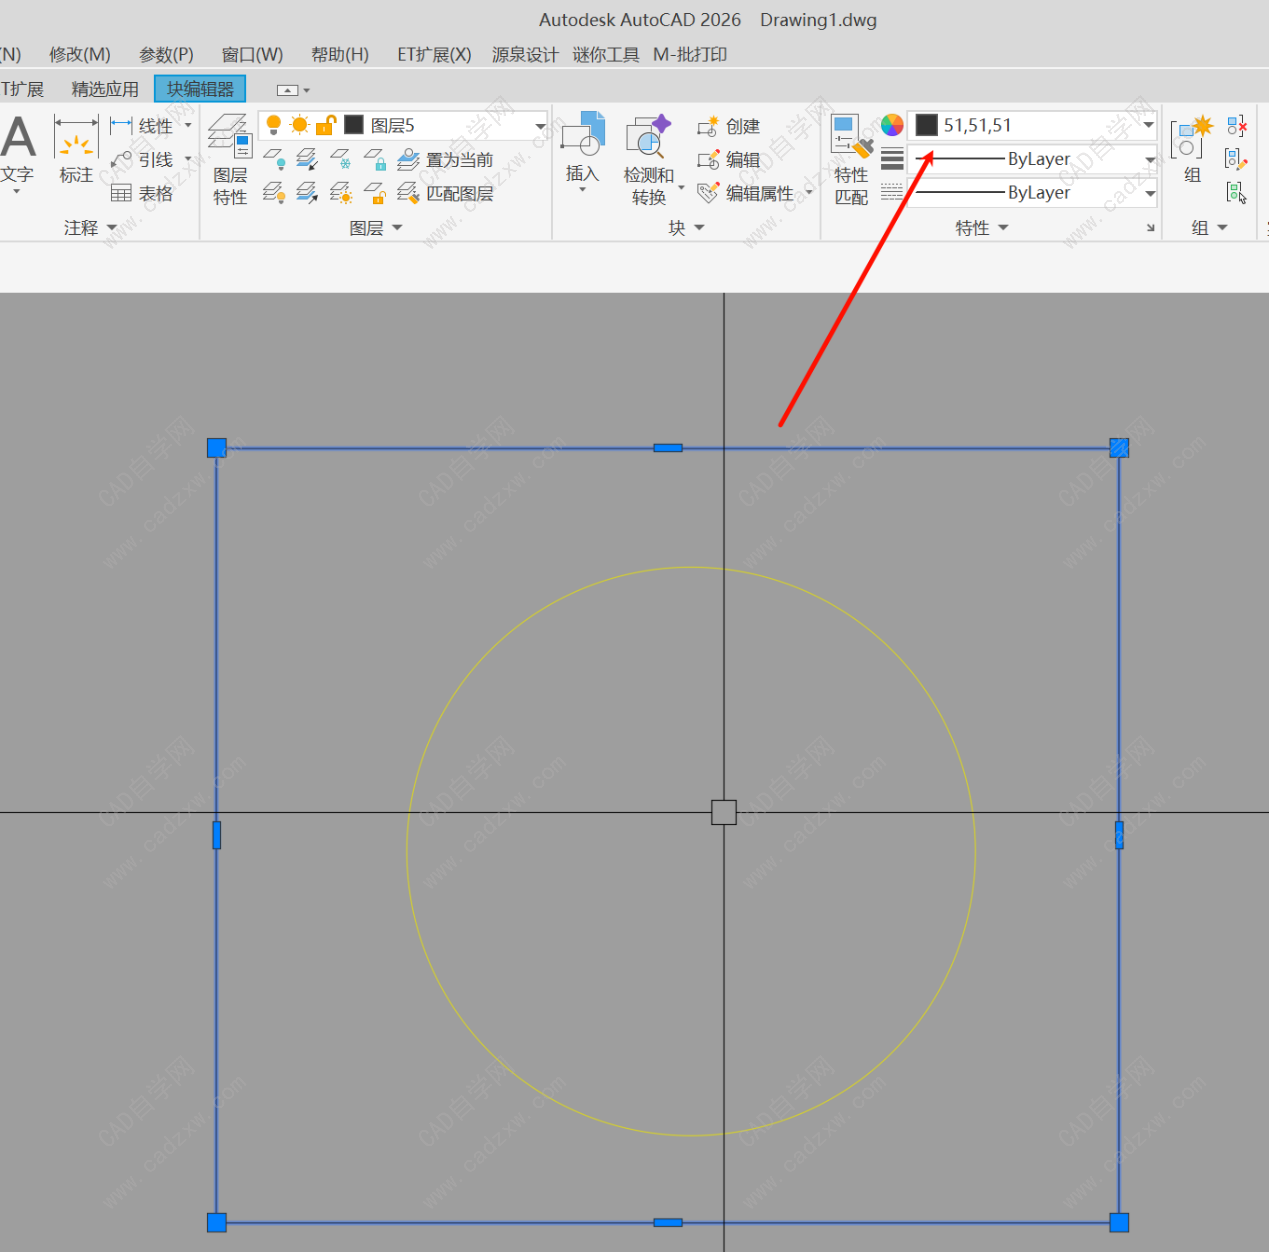Open the 51,51,51 object color dropdown

(1148, 126)
